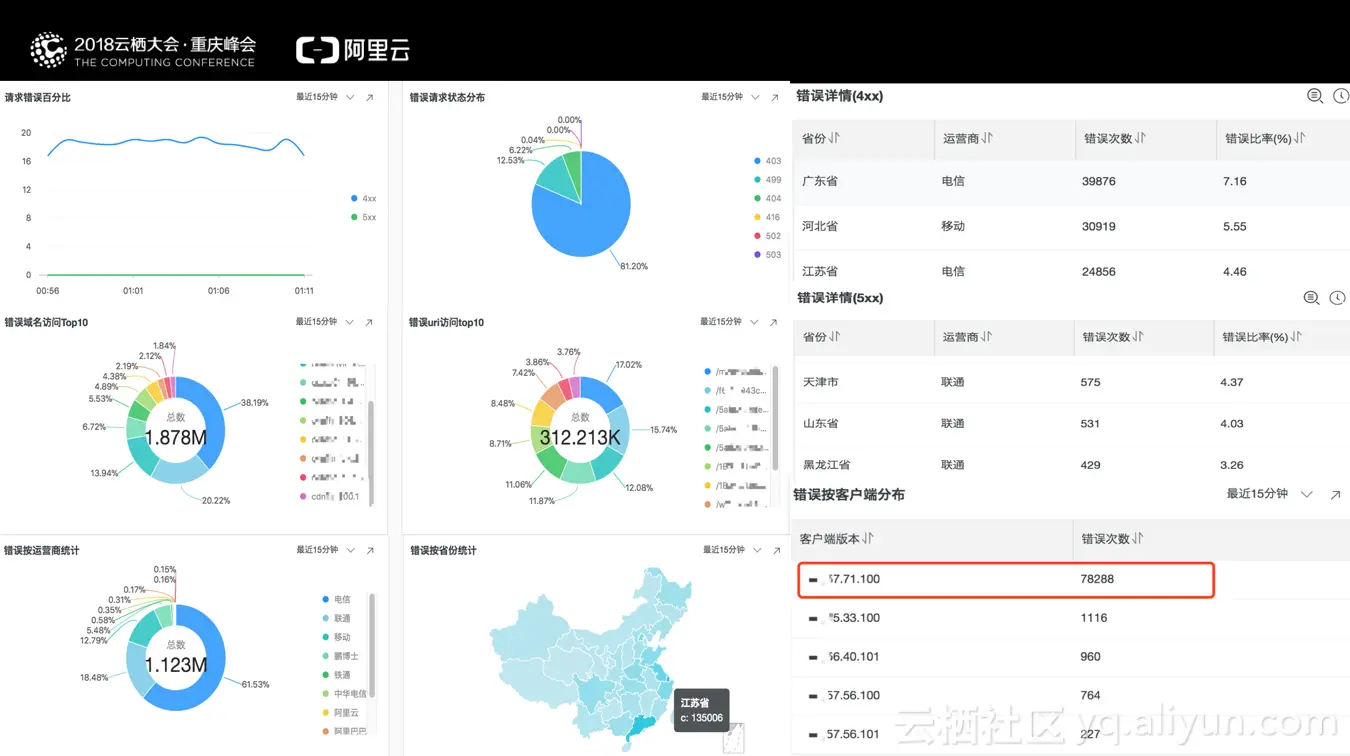Click client version row with 1116 errors
The height and width of the screenshot is (756, 1350).
point(1071,618)
